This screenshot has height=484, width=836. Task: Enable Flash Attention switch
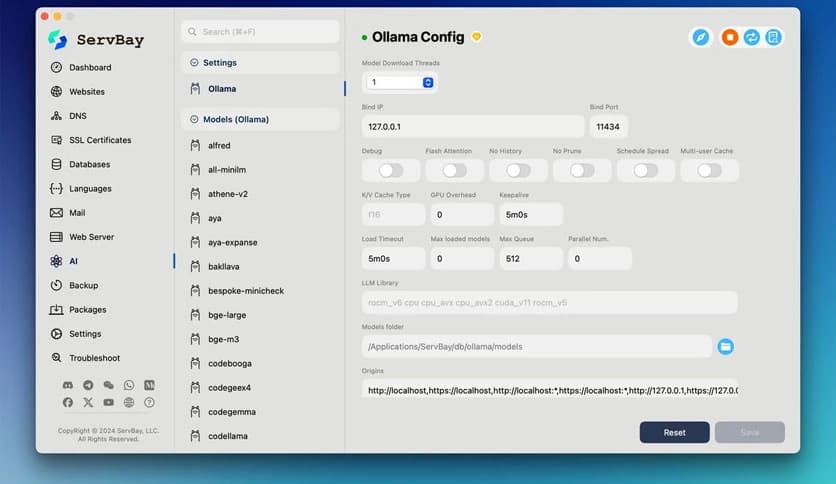(x=454, y=171)
